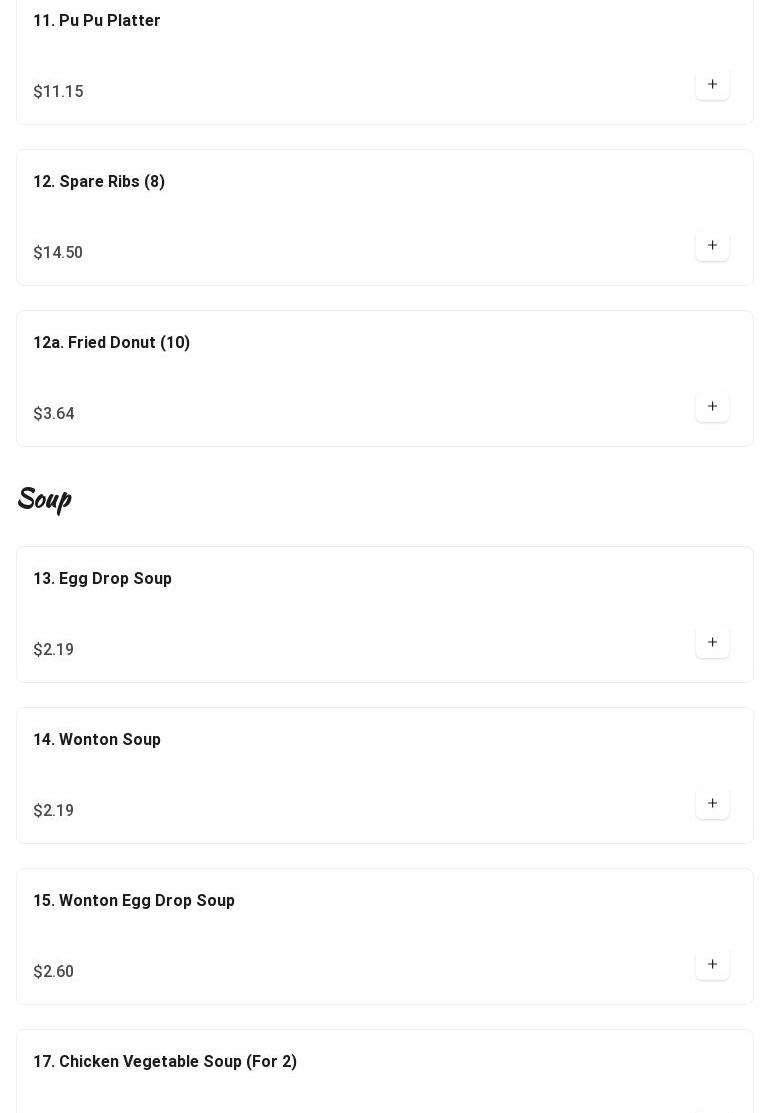Click the $3.64 Fried Donut price
The image size is (770, 1113).
(x=54, y=414)
